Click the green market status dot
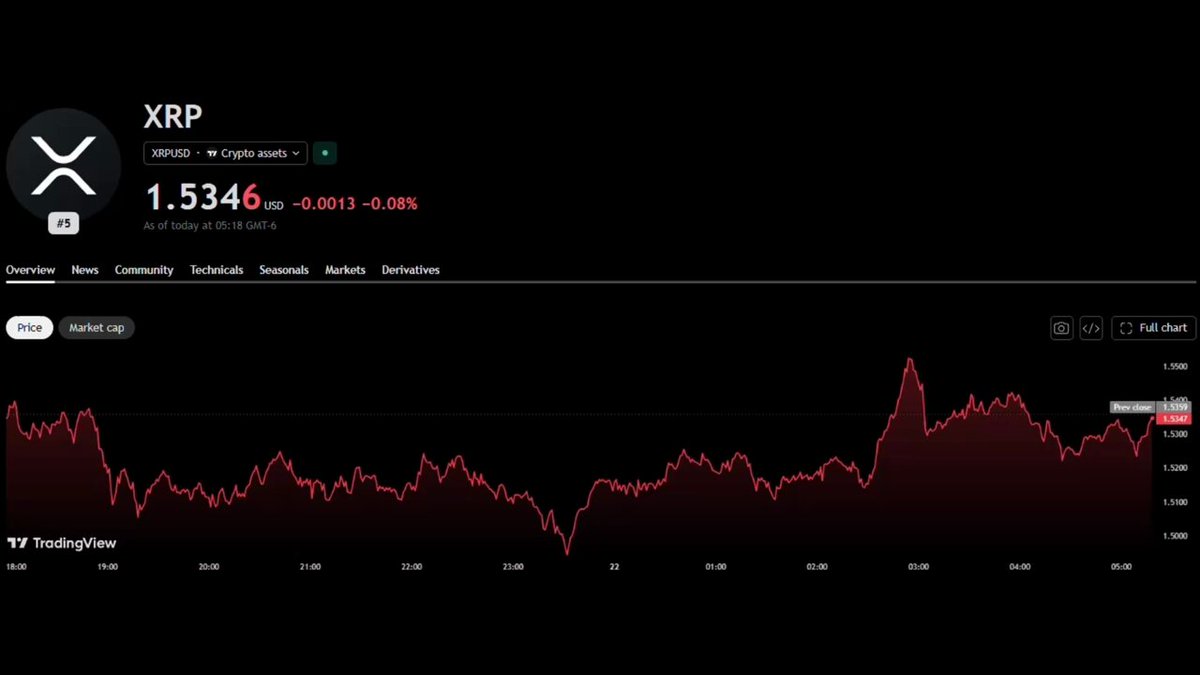The height and width of the screenshot is (675, 1200). click(x=325, y=153)
